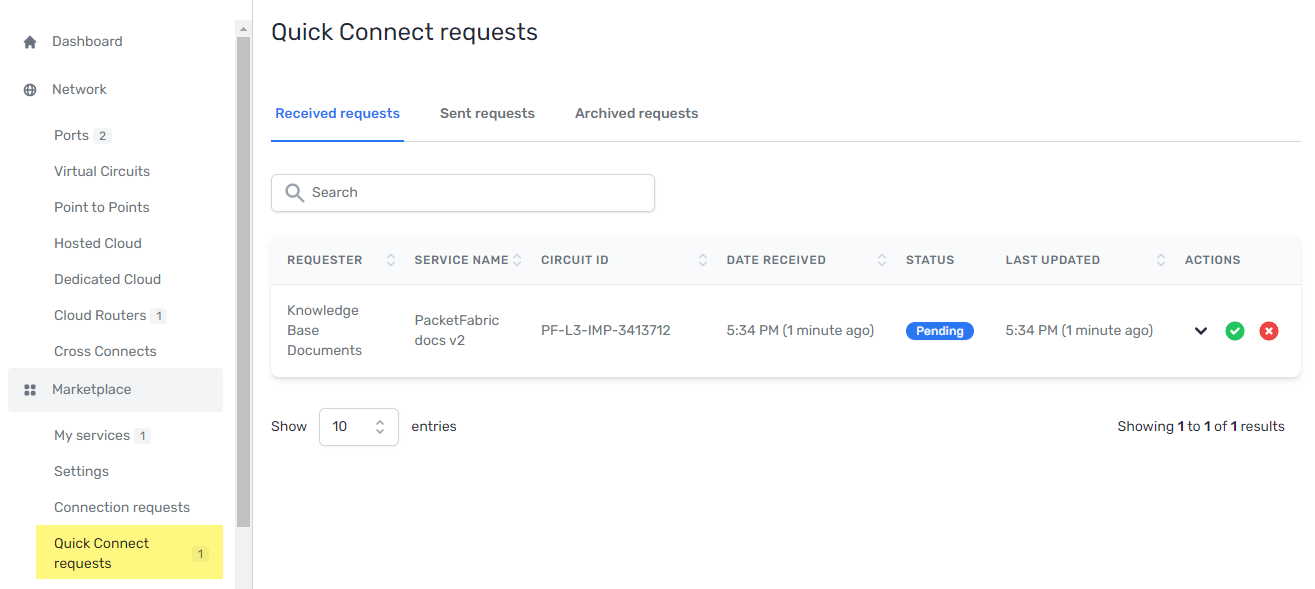
Task: Reject the request with red X icon
Action: point(1269,331)
